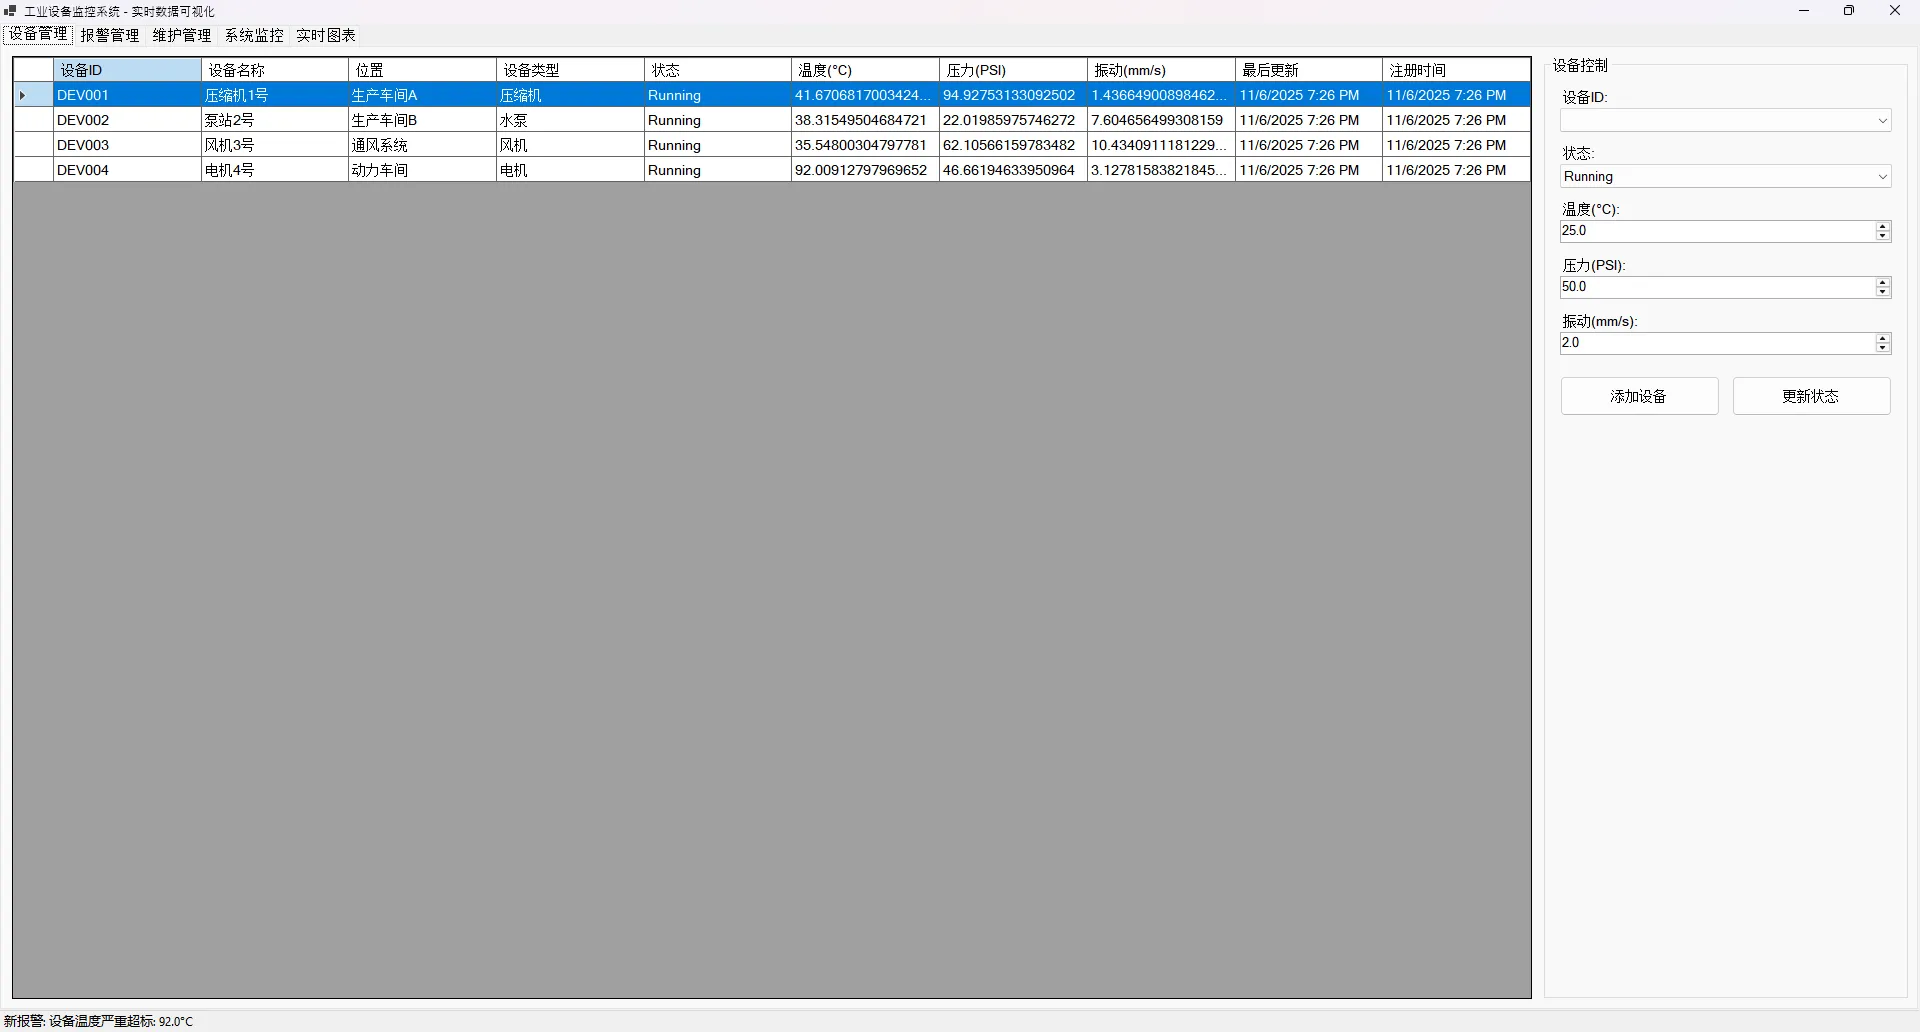Sort by the 温度(°C) column header
The height and width of the screenshot is (1032, 1920).
click(x=866, y=70)
